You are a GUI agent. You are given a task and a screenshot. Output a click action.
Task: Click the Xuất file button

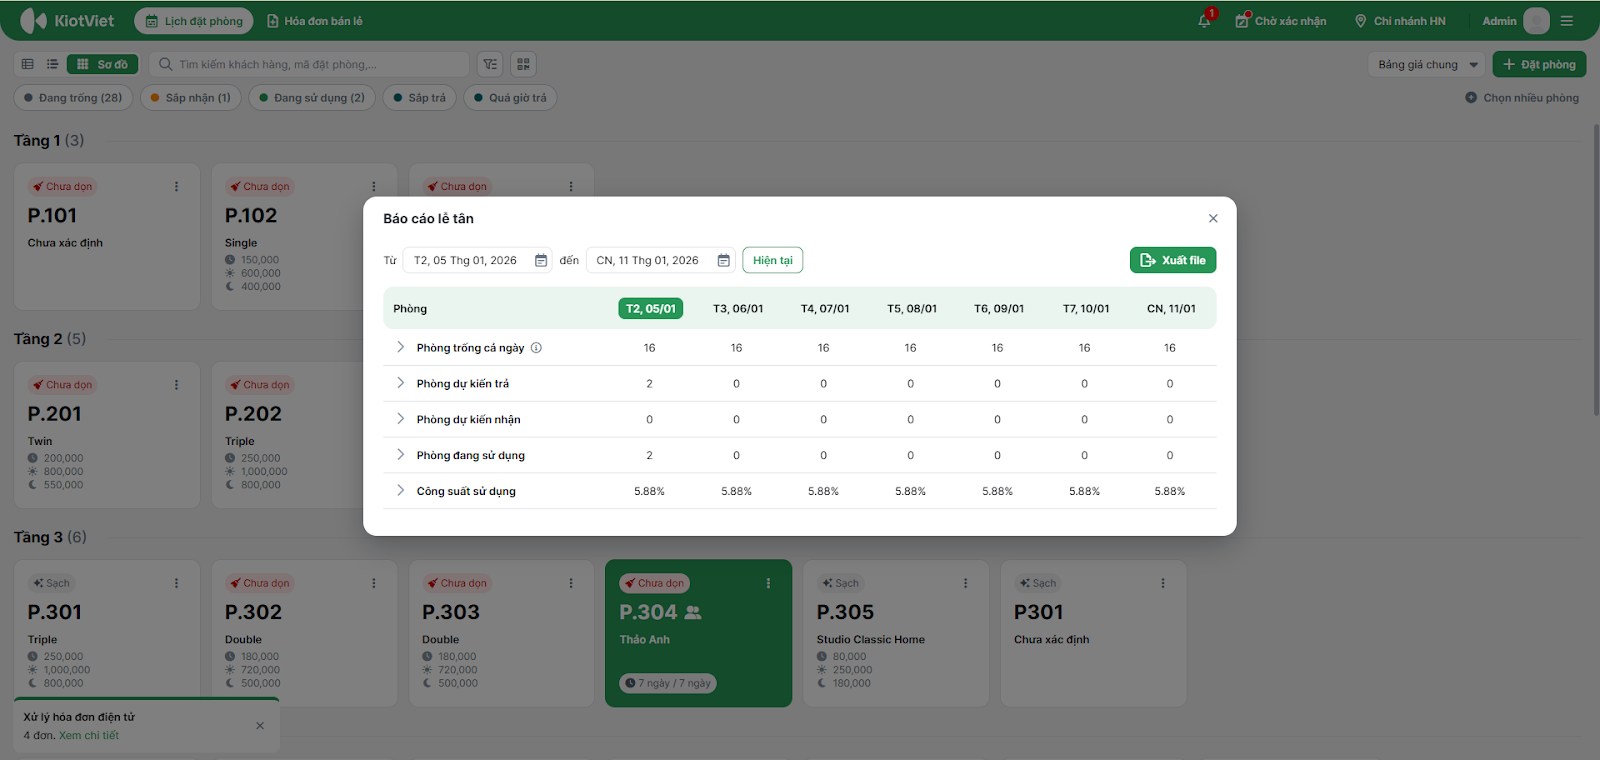[1173, 260]
